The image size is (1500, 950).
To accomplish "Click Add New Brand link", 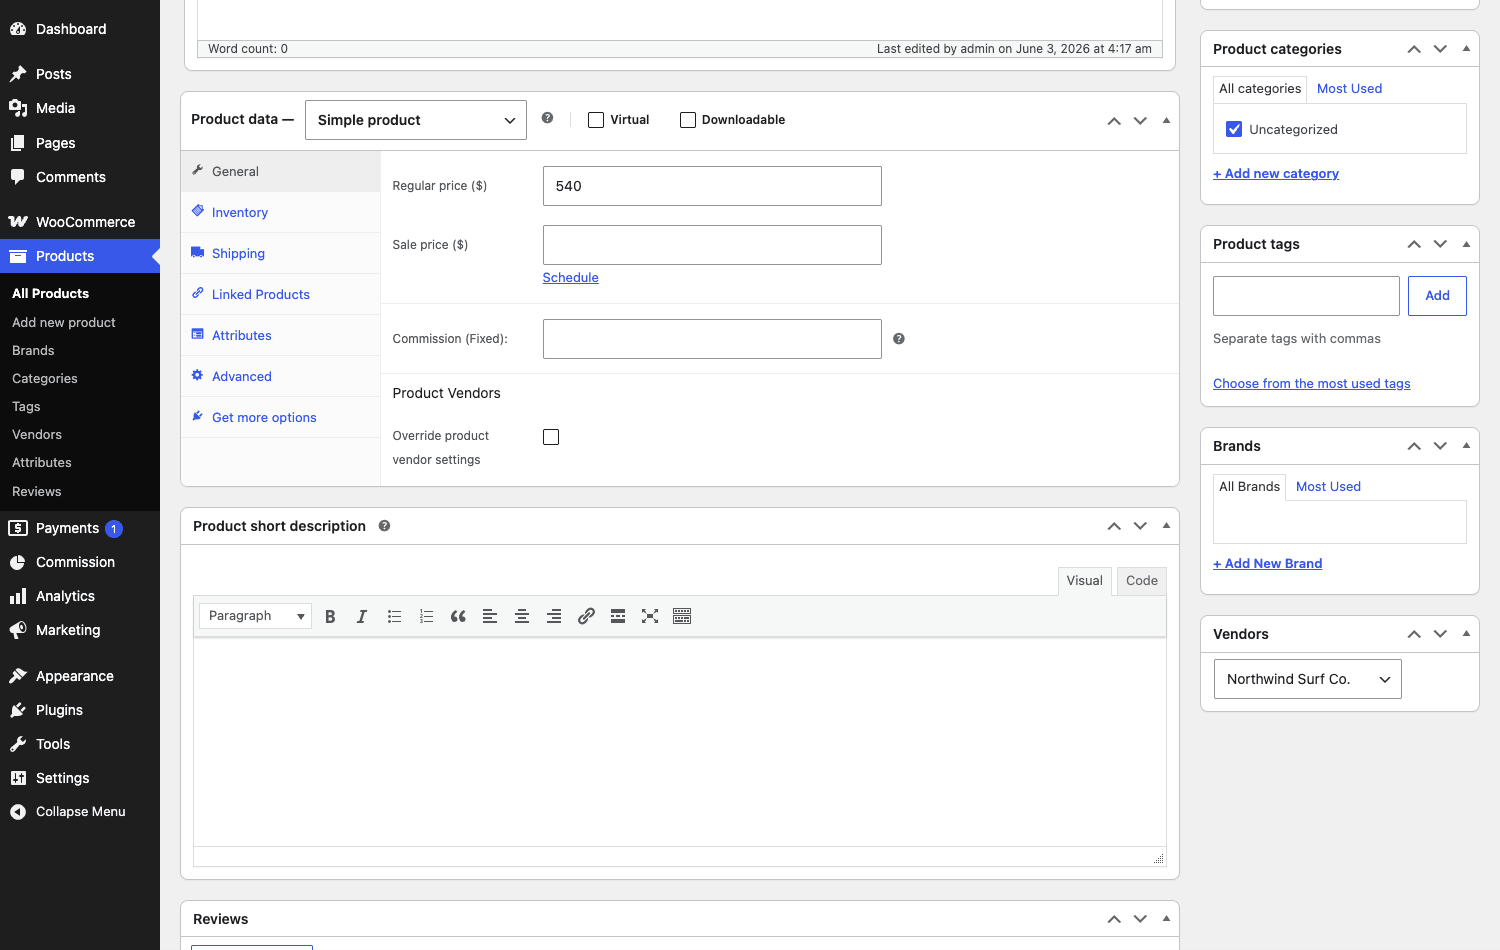I will [1268, 564].
